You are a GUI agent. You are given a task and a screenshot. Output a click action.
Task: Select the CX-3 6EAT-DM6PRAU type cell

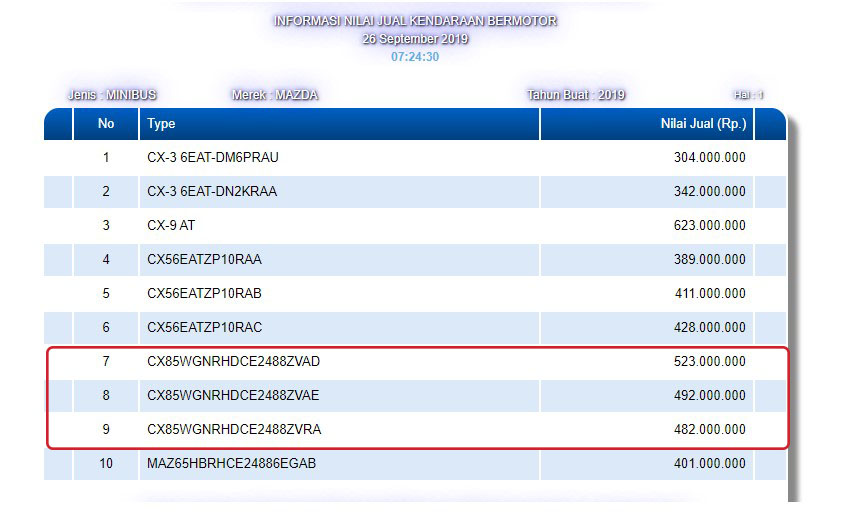tap(212, 158)
